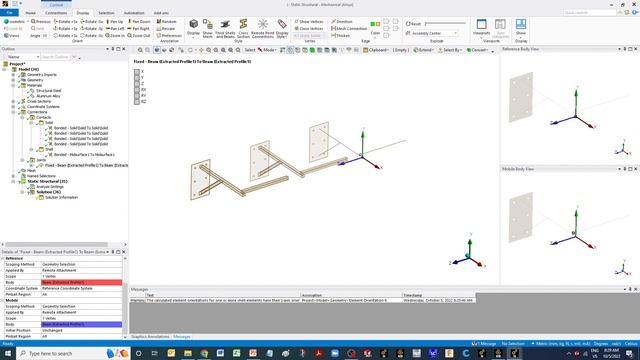Image resolution: width=640 pixels, height=360 pixels.
Task: Open the File menu
Action: coord(9,13)
